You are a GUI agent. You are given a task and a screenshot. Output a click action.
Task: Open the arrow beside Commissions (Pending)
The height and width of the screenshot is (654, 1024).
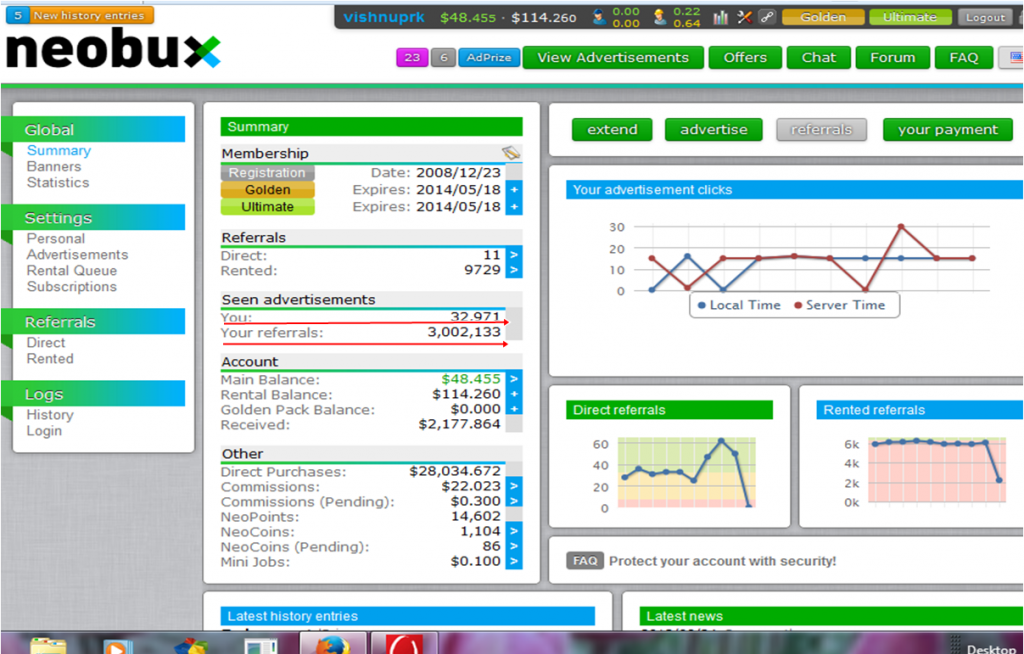point(514,501)
